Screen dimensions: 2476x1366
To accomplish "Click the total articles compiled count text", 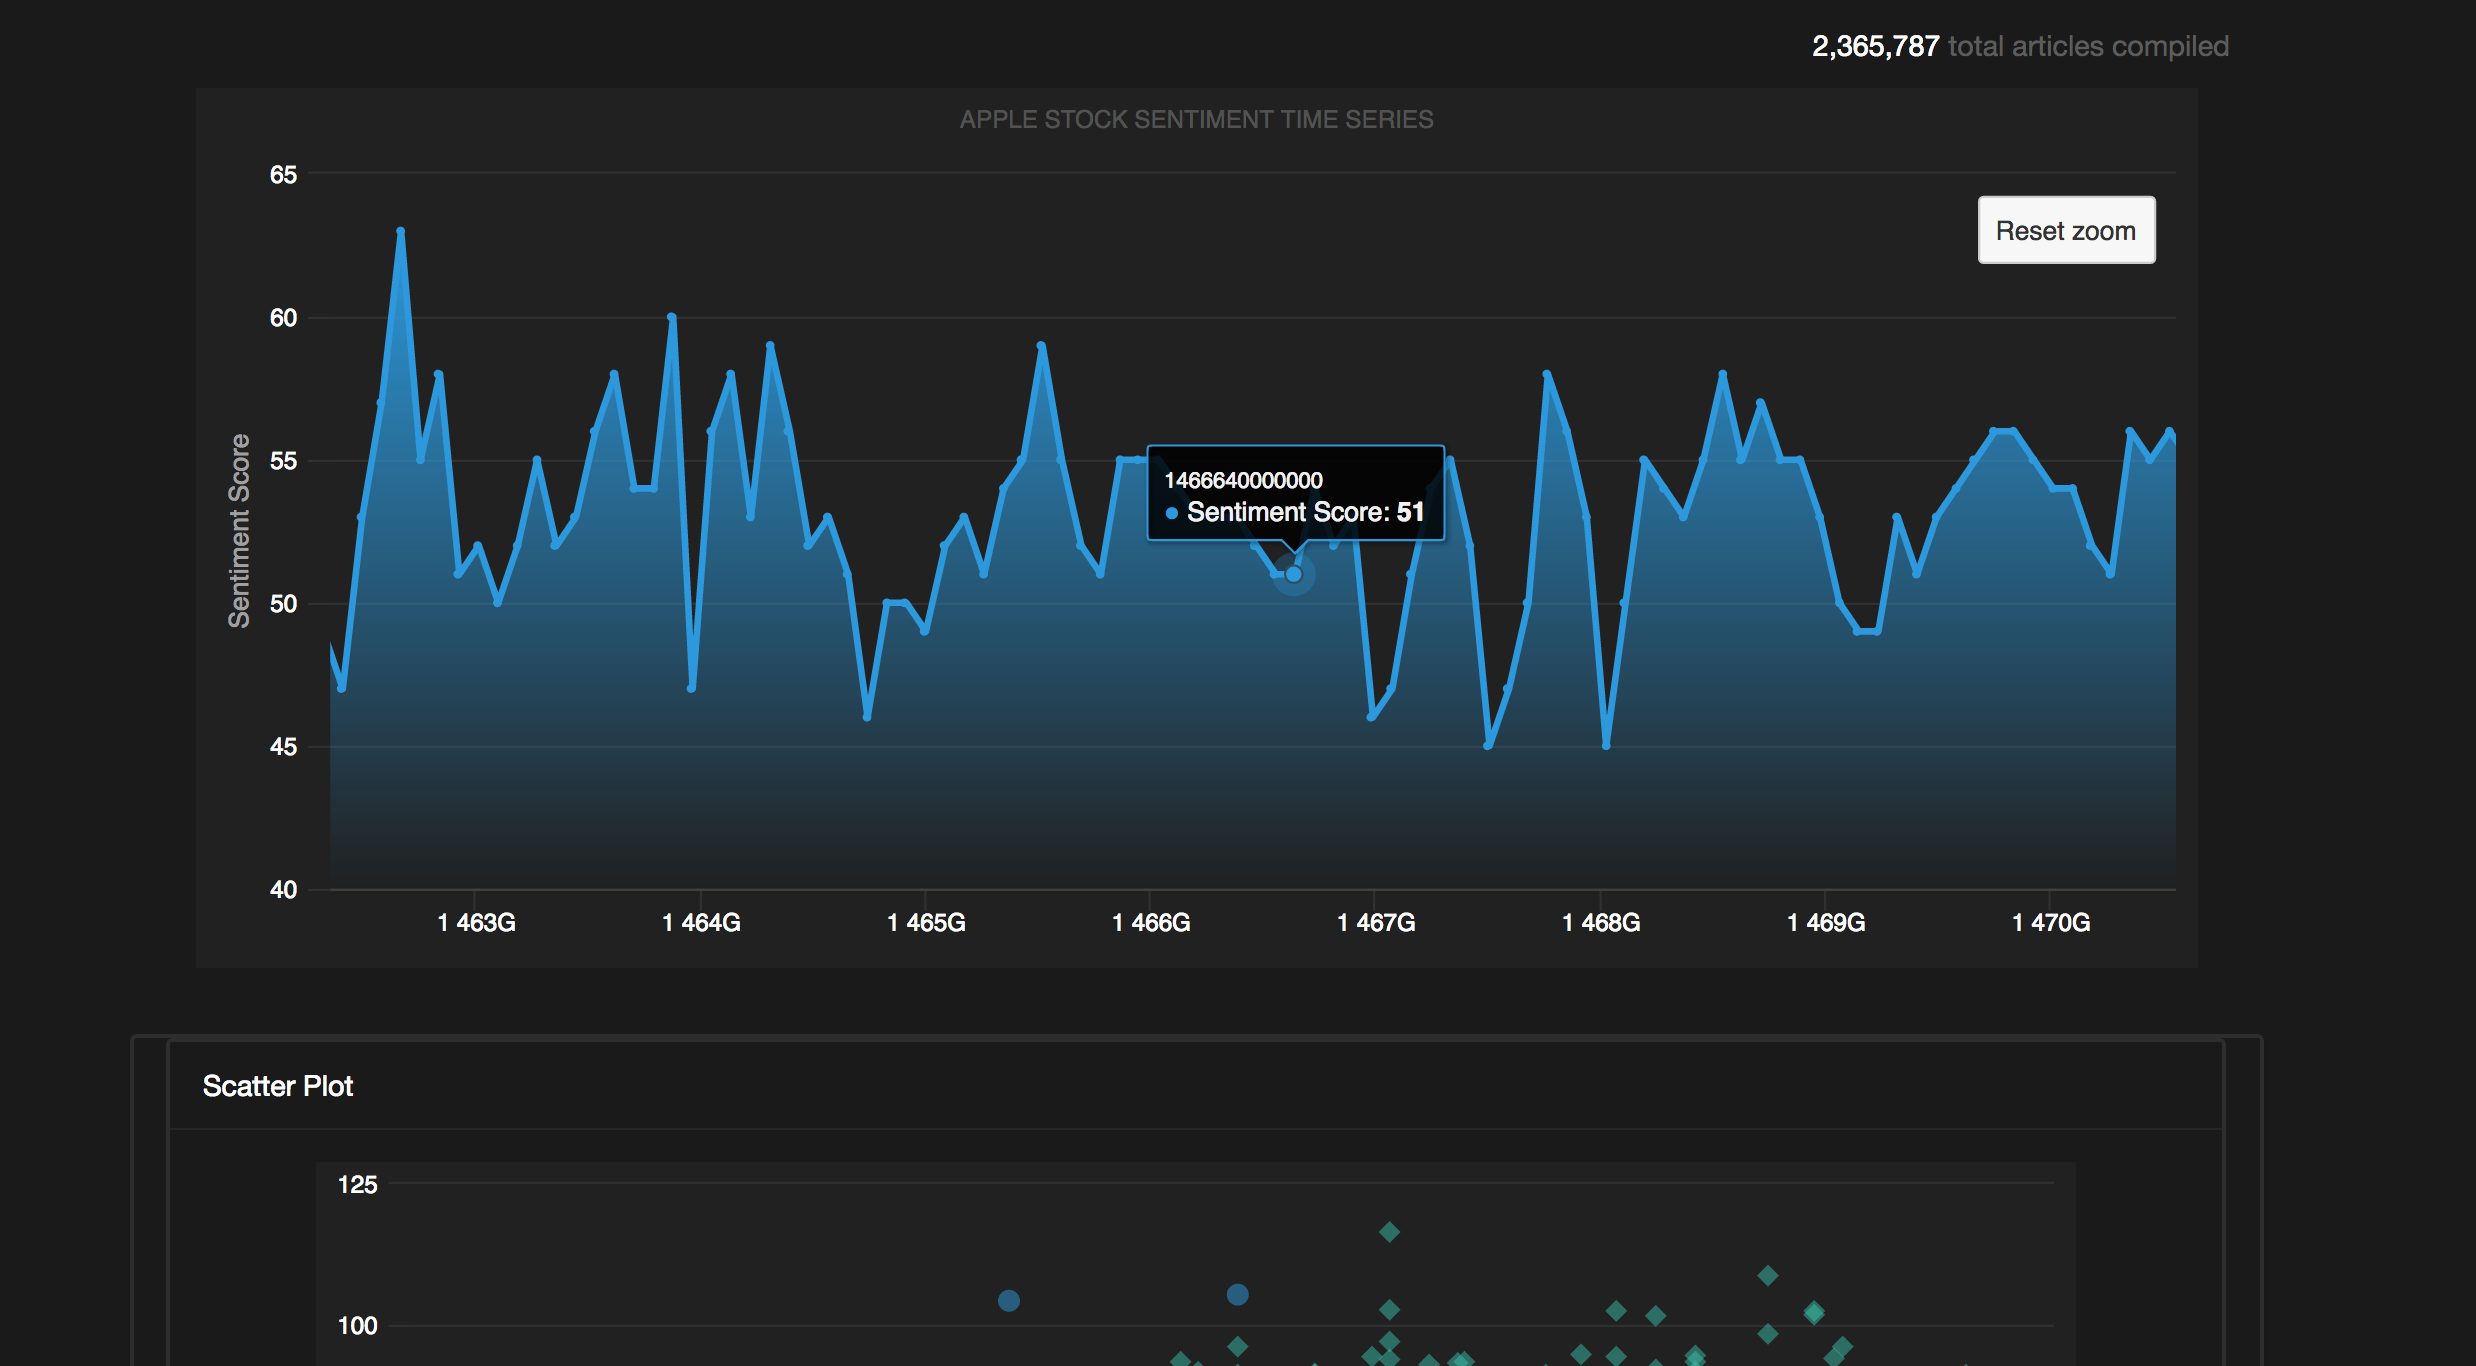I will (2020, 46).
